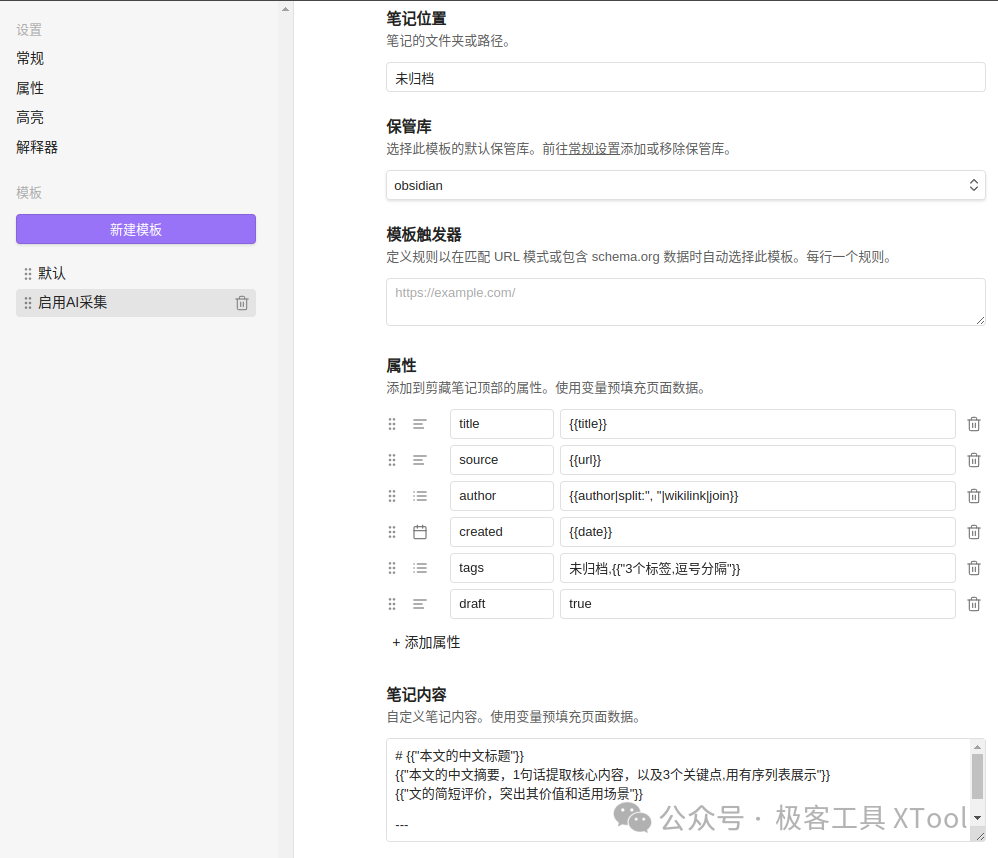Open the 常规 settings section
The image size is (998, 858).
coord(29,58)
